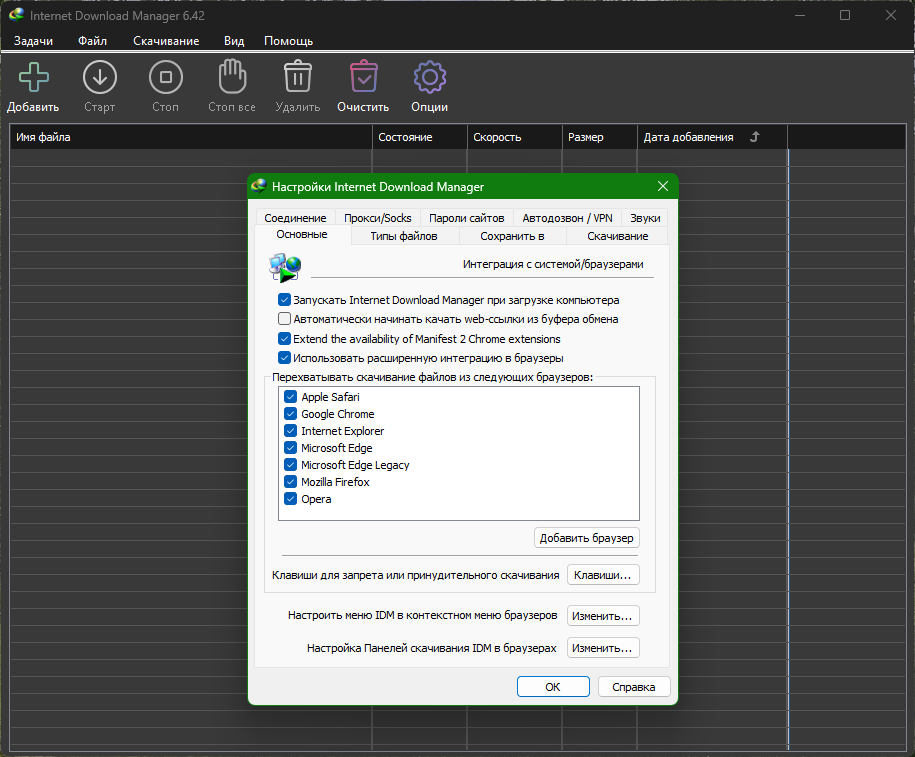Uncheck Internet Explorer browser checkbox

(291, 431)
